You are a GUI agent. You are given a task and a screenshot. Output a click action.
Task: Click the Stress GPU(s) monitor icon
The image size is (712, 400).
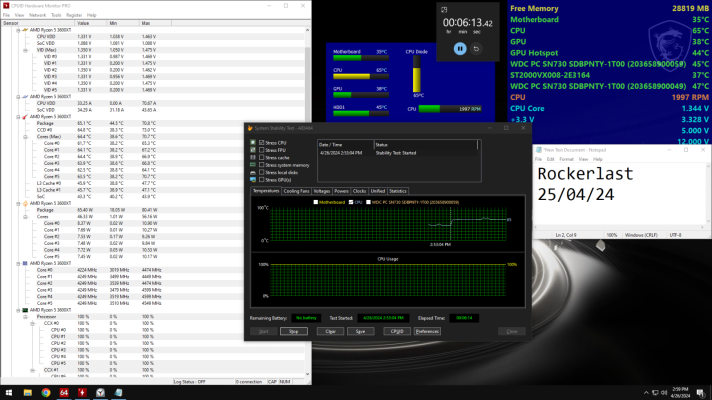tap(253, 180)
